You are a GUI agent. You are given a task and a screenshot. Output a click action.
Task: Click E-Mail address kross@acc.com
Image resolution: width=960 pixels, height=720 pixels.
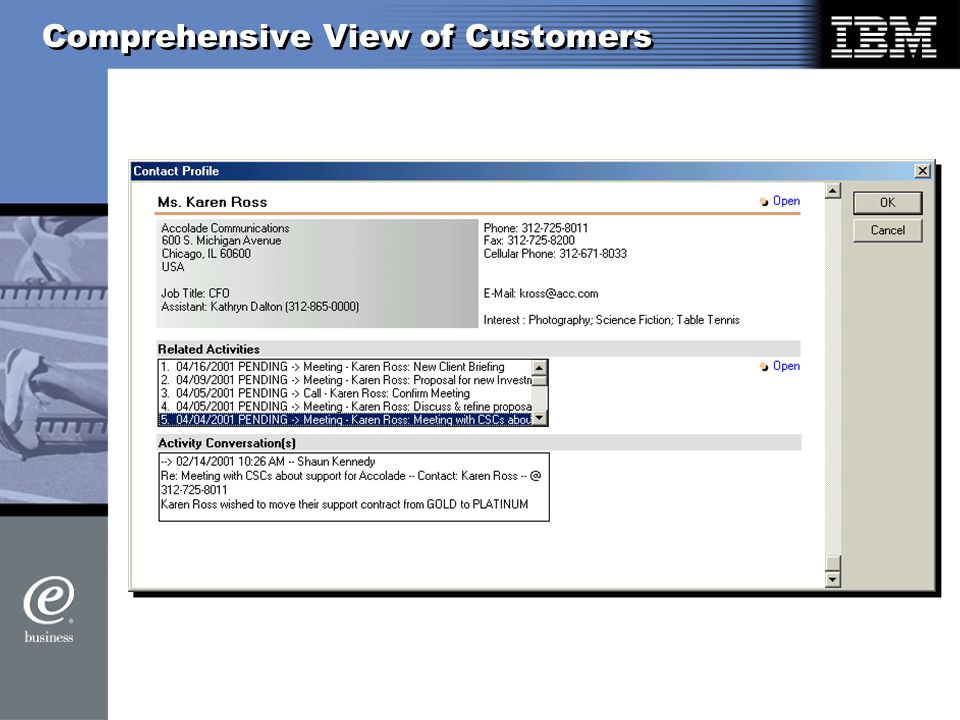pyautogui.click(x=558, y=294)
